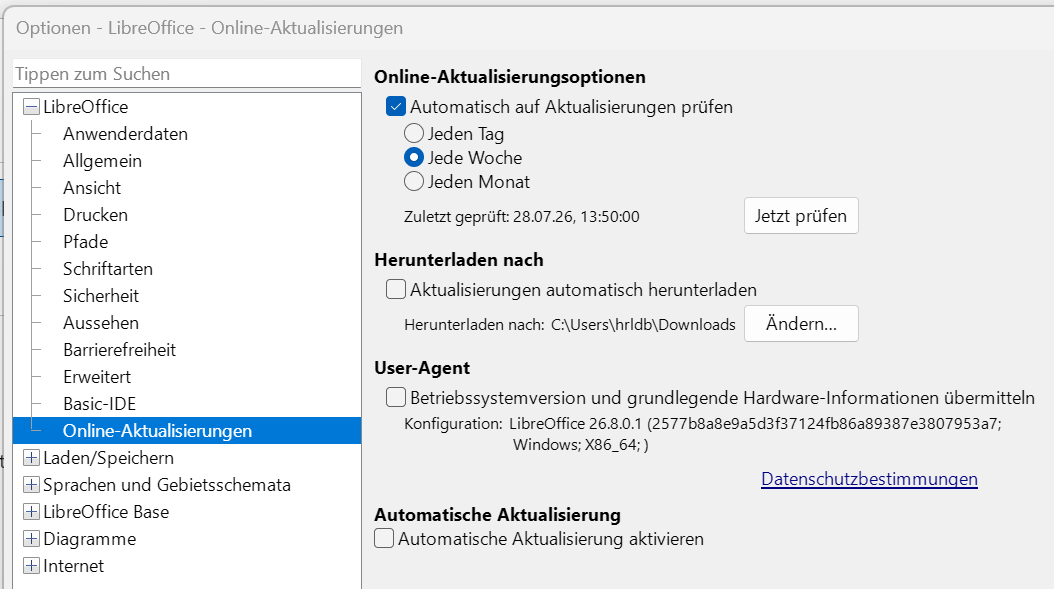The image size is (1054, 589).
Task: Click the Zuletzt geprüft timestamp text
Action: coord(522,217)
